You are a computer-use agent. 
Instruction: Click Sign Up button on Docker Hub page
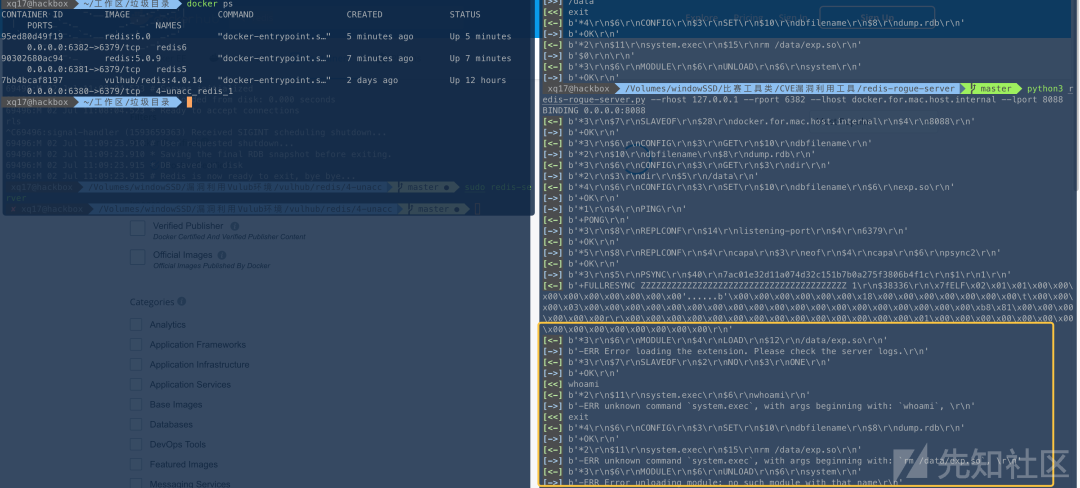[x=878, y=19]
